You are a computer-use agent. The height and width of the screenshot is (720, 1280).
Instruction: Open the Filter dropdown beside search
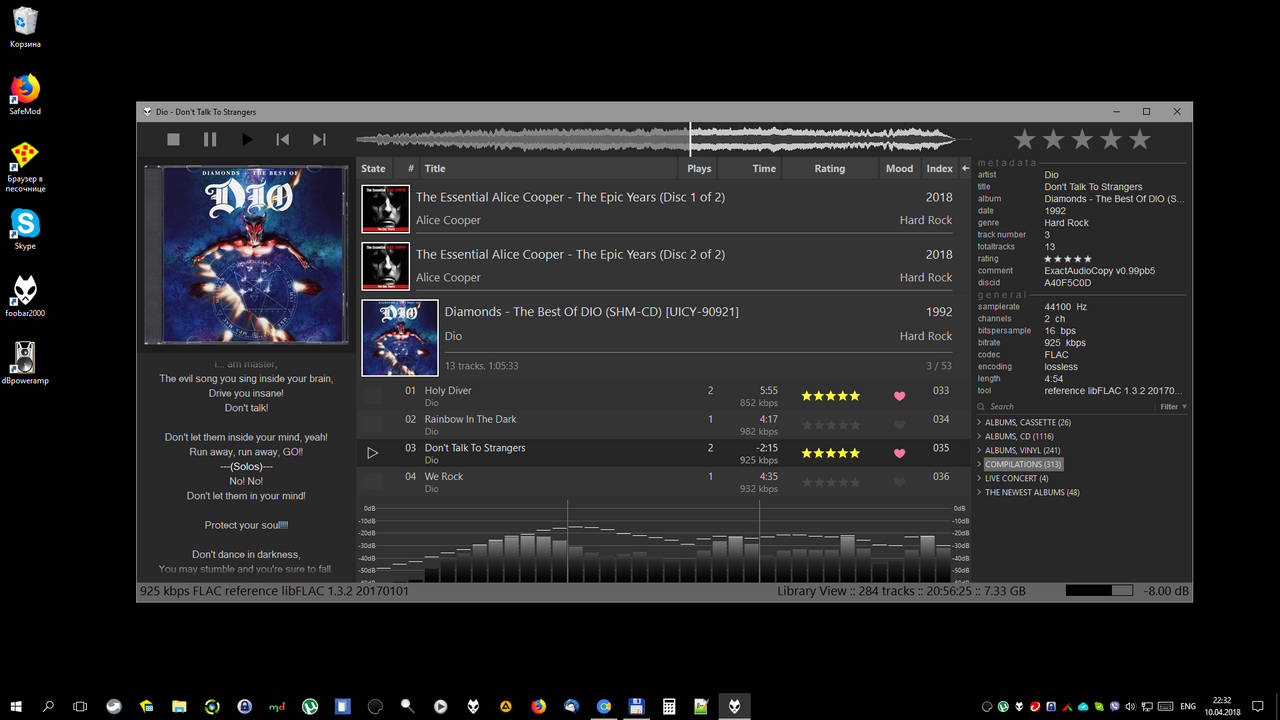(1173, 407)
